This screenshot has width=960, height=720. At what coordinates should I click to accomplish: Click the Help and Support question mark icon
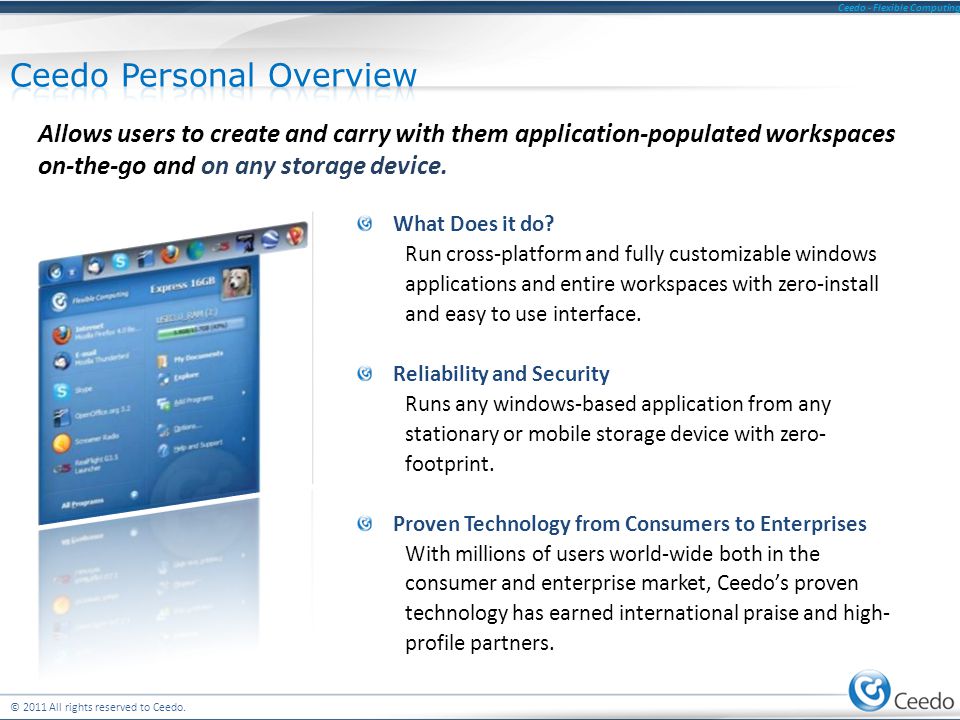(x=163, y=450)
